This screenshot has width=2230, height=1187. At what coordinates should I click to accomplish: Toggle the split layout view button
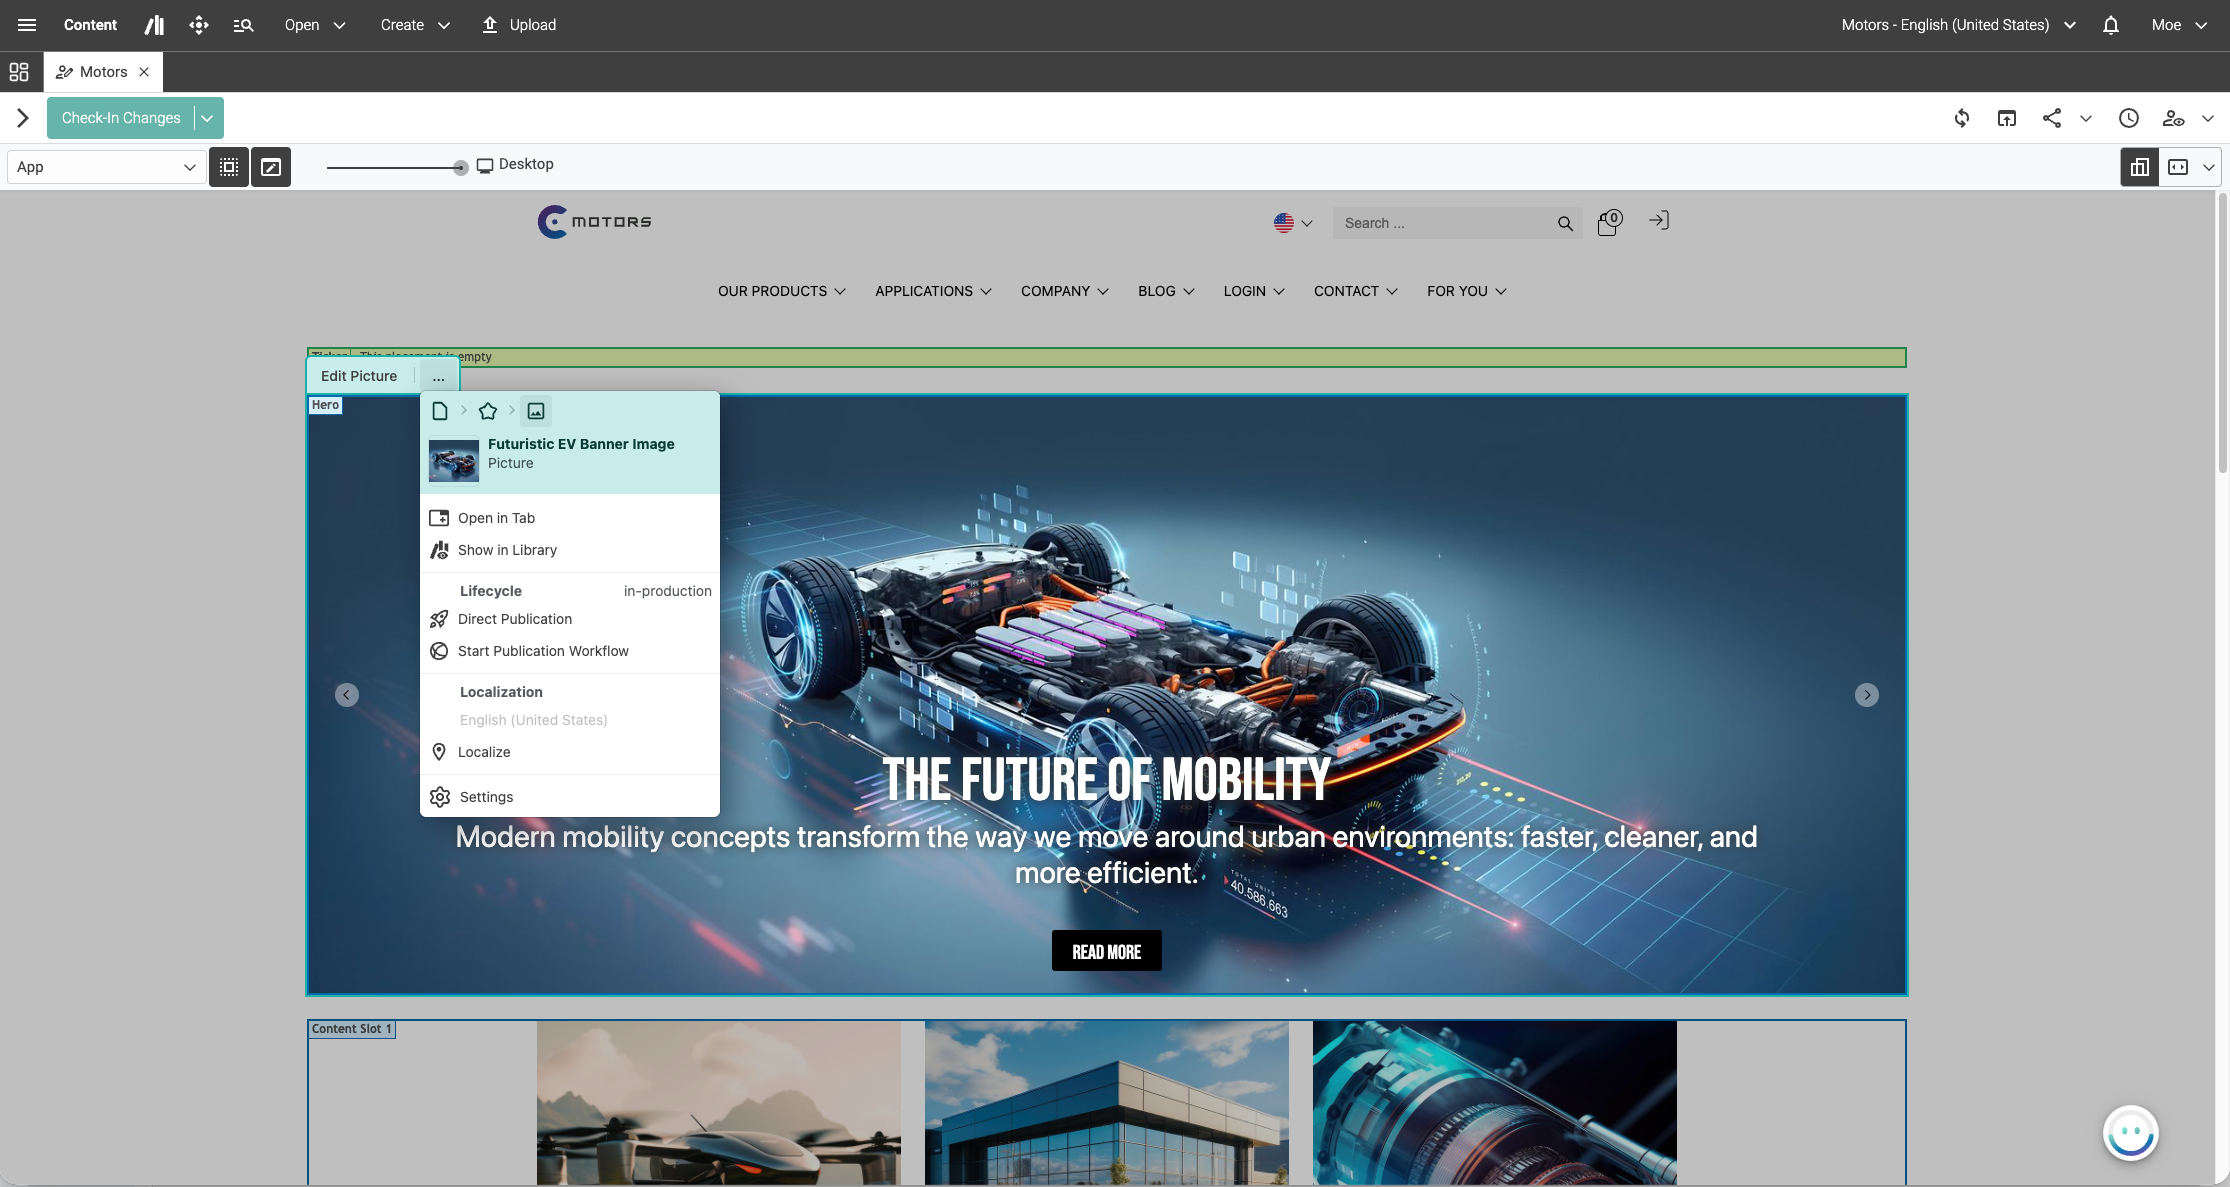coord(2140,167)
